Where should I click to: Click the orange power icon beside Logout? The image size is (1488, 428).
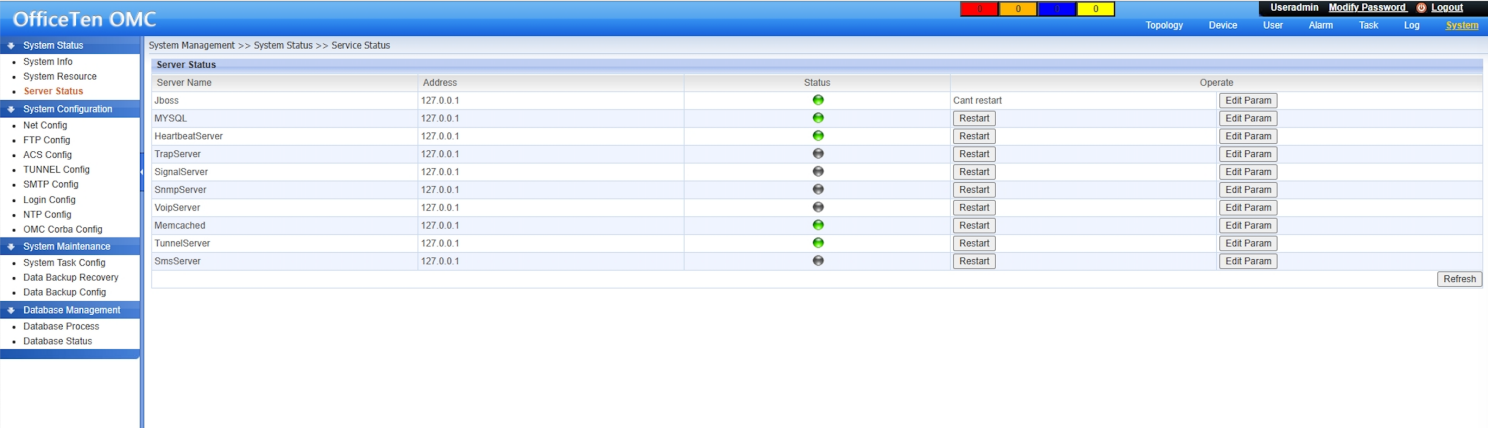point(1421,8)
